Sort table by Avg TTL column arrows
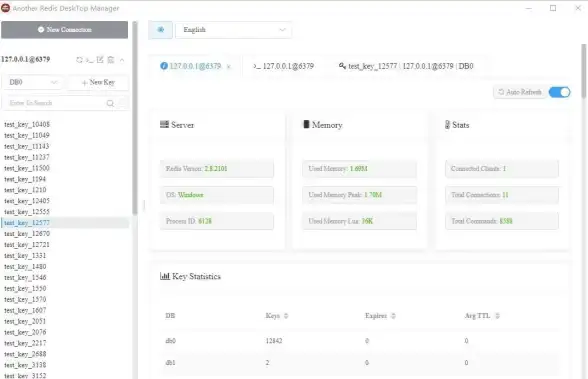The image size is (588, 379). tap(497, 316)
